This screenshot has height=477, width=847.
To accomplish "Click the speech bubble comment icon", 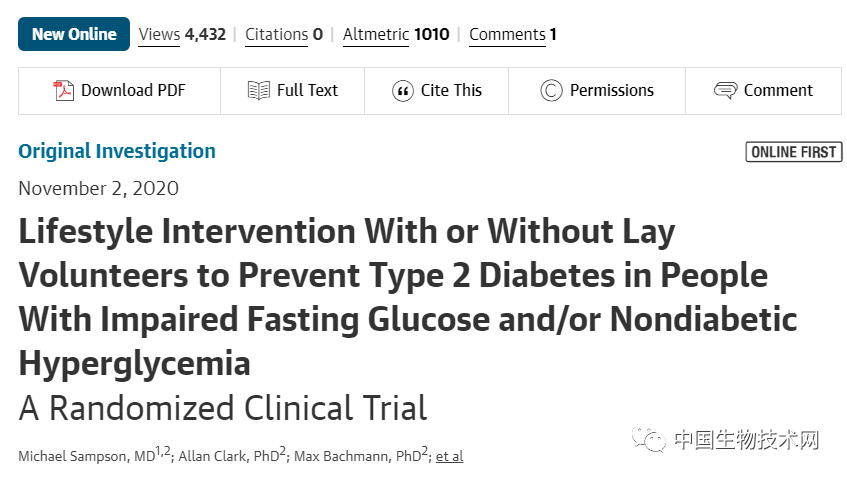I will [x=726, y=91].
